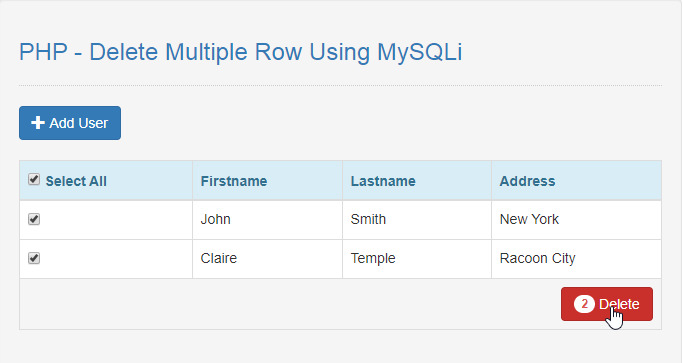Screen dimensions: 683x363
Task: Click the Lastname column header
Action: coord(383,181)
